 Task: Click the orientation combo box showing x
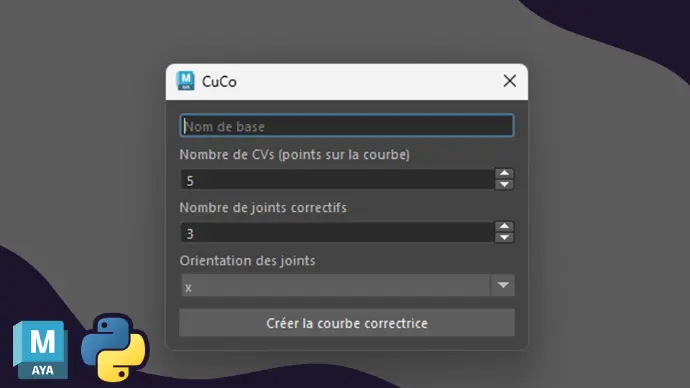click(x=347, y=285)
